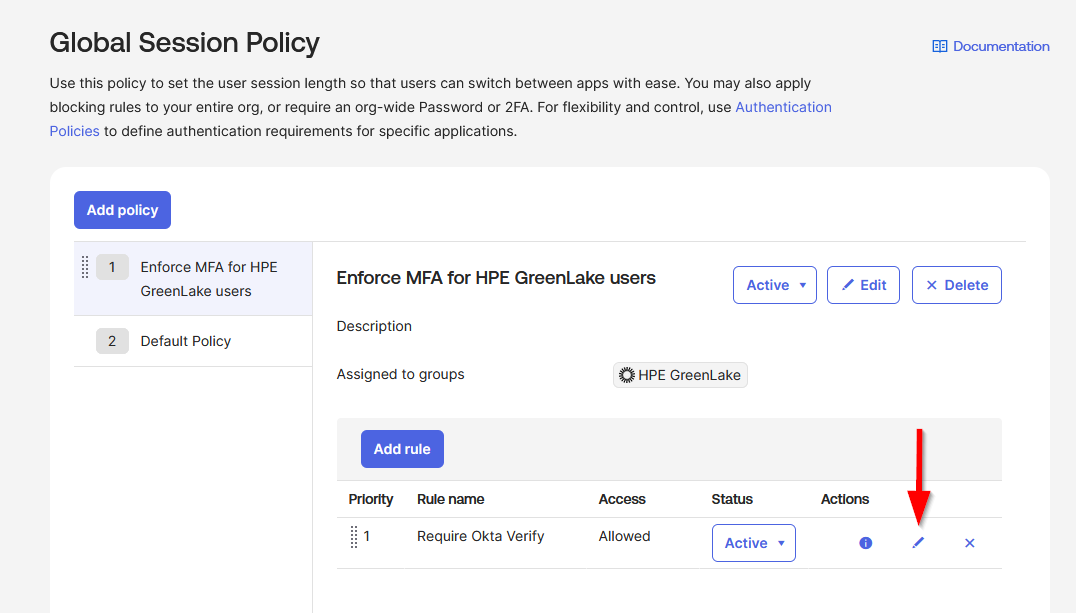
Task: Open the policy Active status dropdown
Action: point(774,285)
